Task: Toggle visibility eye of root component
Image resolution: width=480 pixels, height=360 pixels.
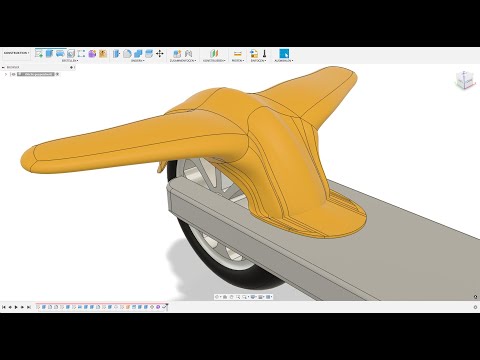Action: pos(13,74)
